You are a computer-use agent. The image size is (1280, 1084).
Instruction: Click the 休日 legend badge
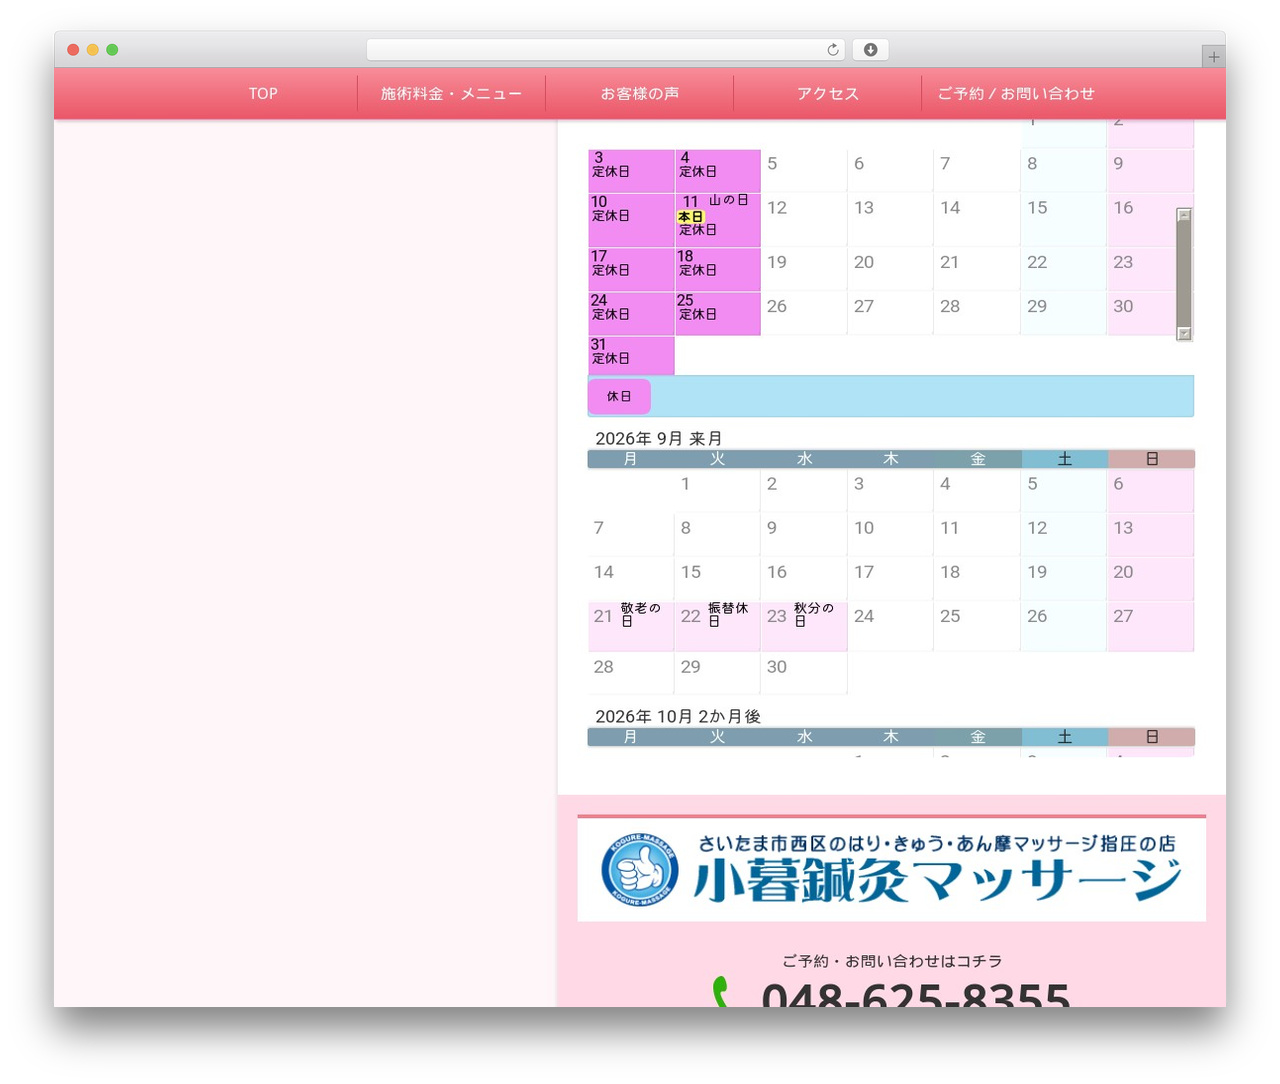click(x=619, y=396)
